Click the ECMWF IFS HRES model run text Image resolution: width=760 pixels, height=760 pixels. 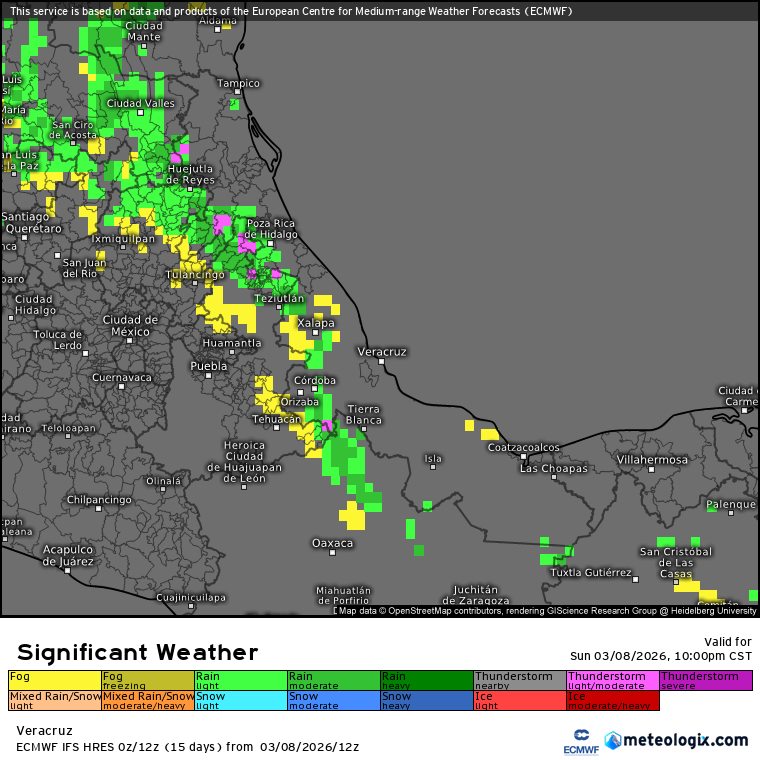tap(188, 747)
